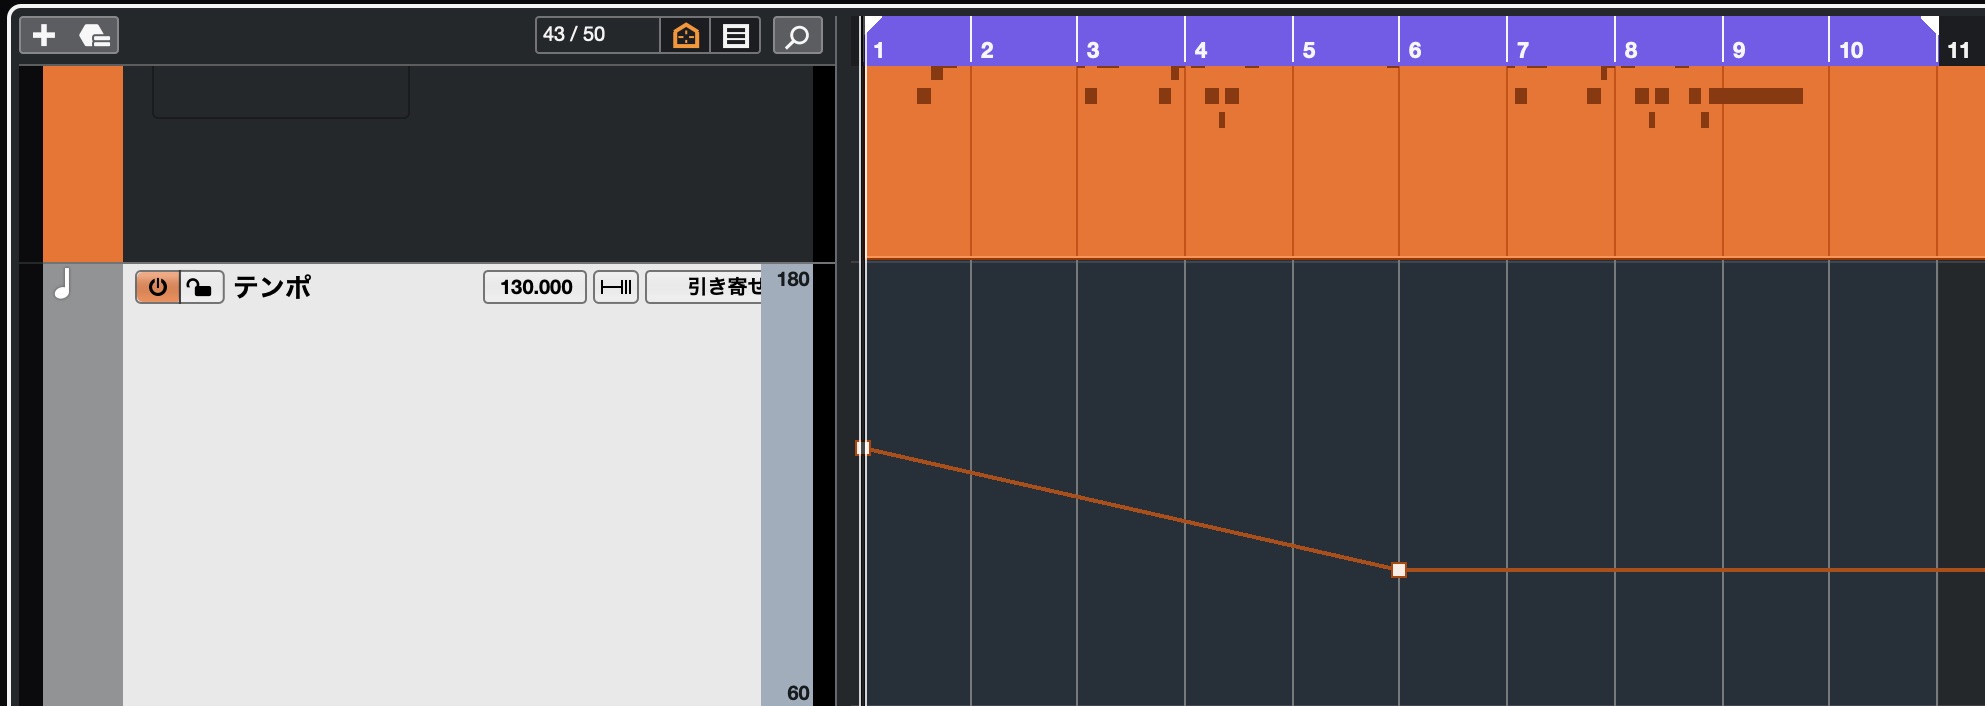Viewport: 1985px width, 706px height.
Task: Click the orange track visibility filter icon
Action: (686, 36)
